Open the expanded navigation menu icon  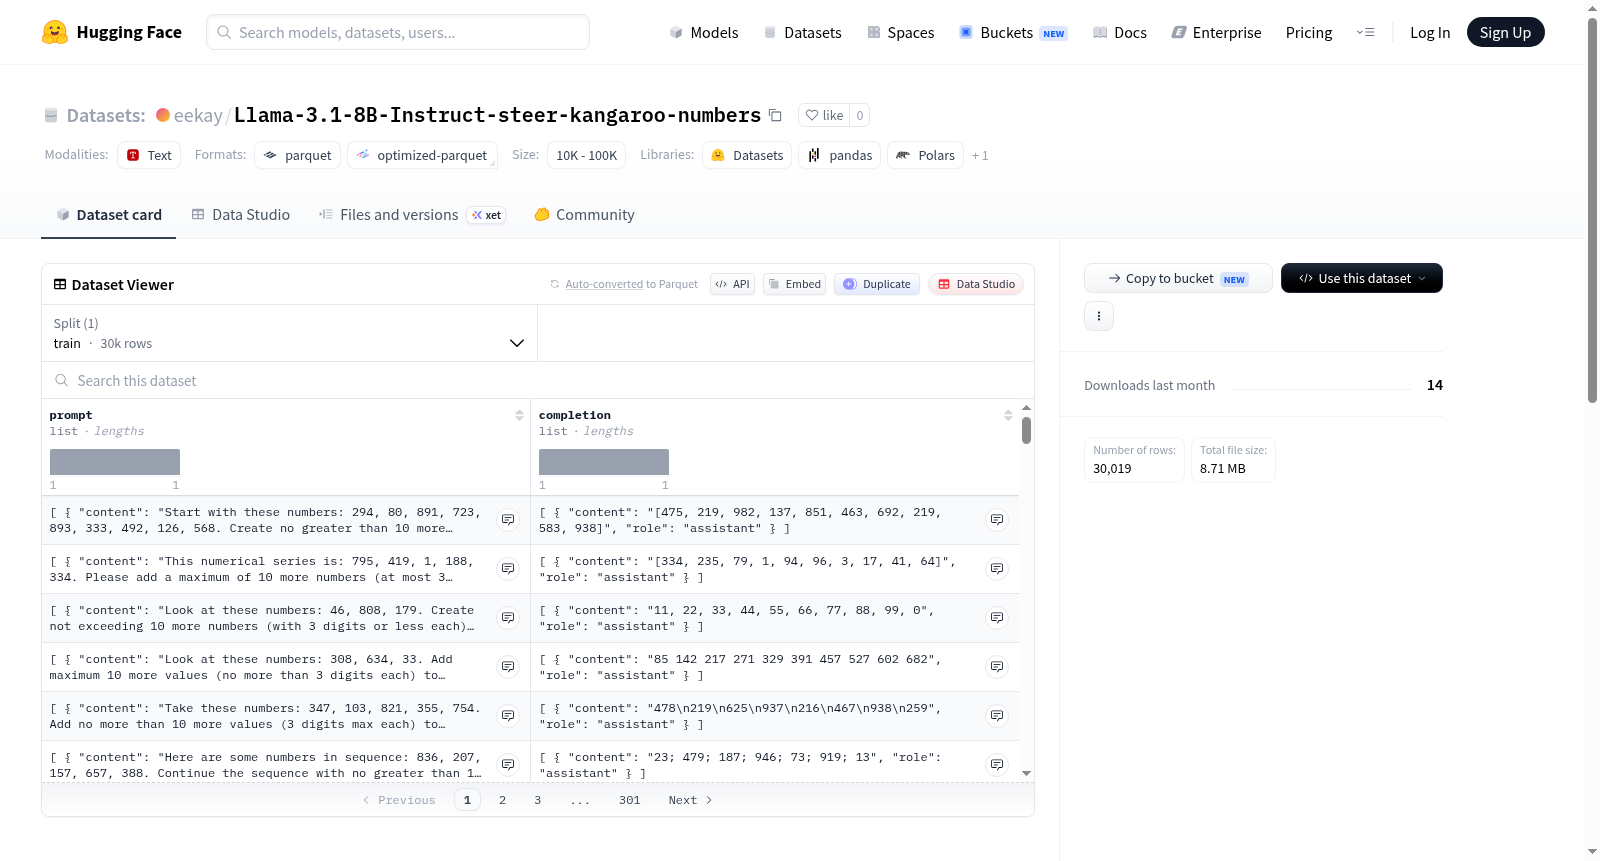(1365, 32)
